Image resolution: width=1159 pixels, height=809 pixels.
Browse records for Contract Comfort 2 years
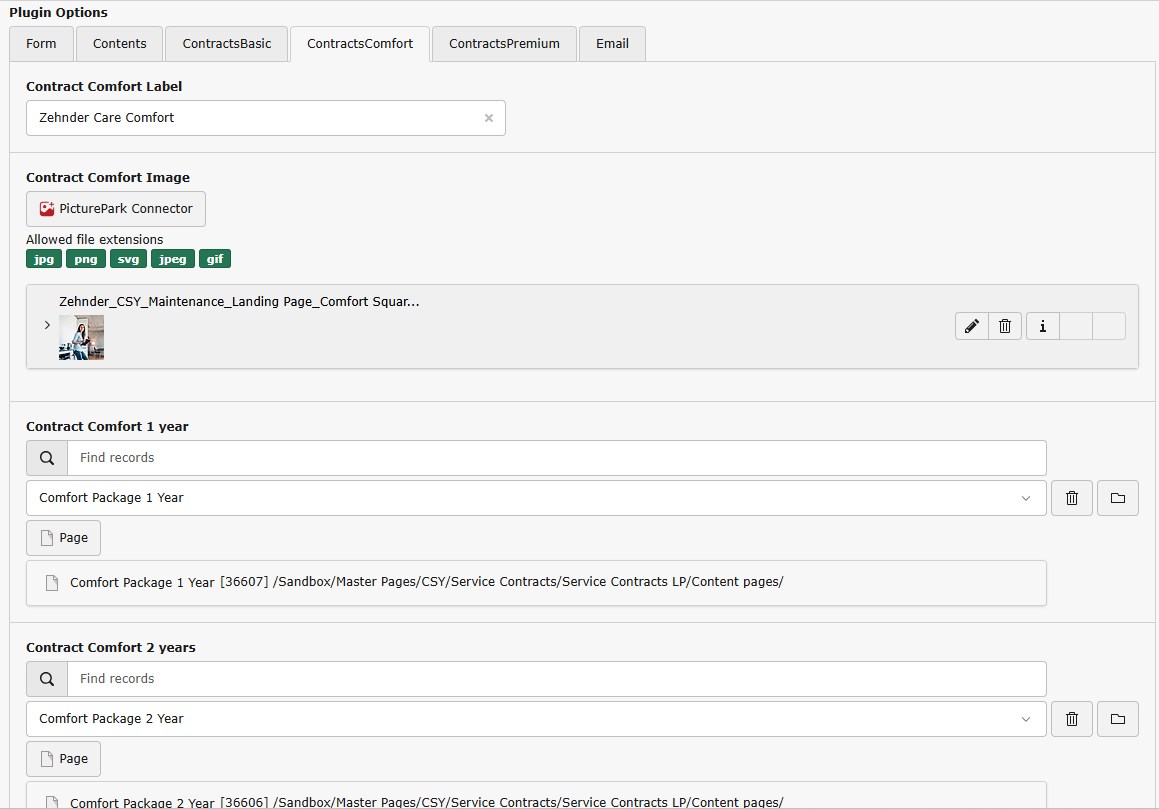(x=1117, y=719)
